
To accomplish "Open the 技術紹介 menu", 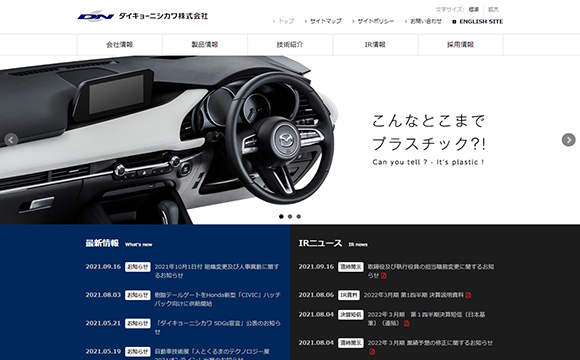I will 290,45.
